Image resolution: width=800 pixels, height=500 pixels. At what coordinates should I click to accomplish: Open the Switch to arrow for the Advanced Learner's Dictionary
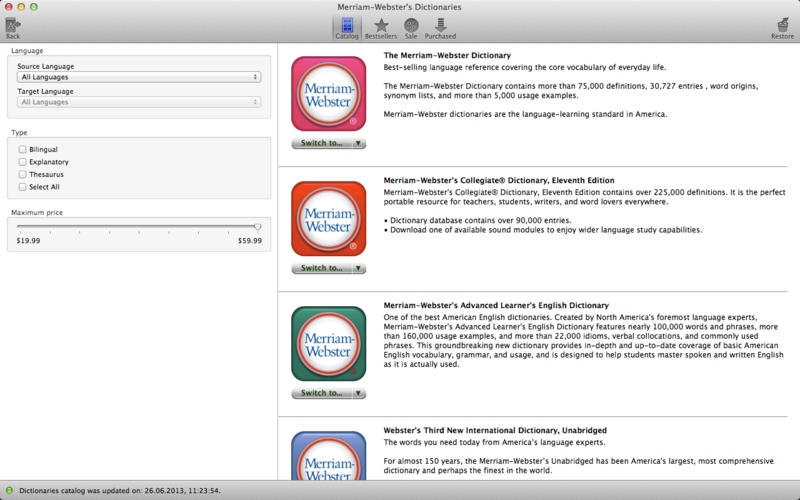[x=359, y=393]
